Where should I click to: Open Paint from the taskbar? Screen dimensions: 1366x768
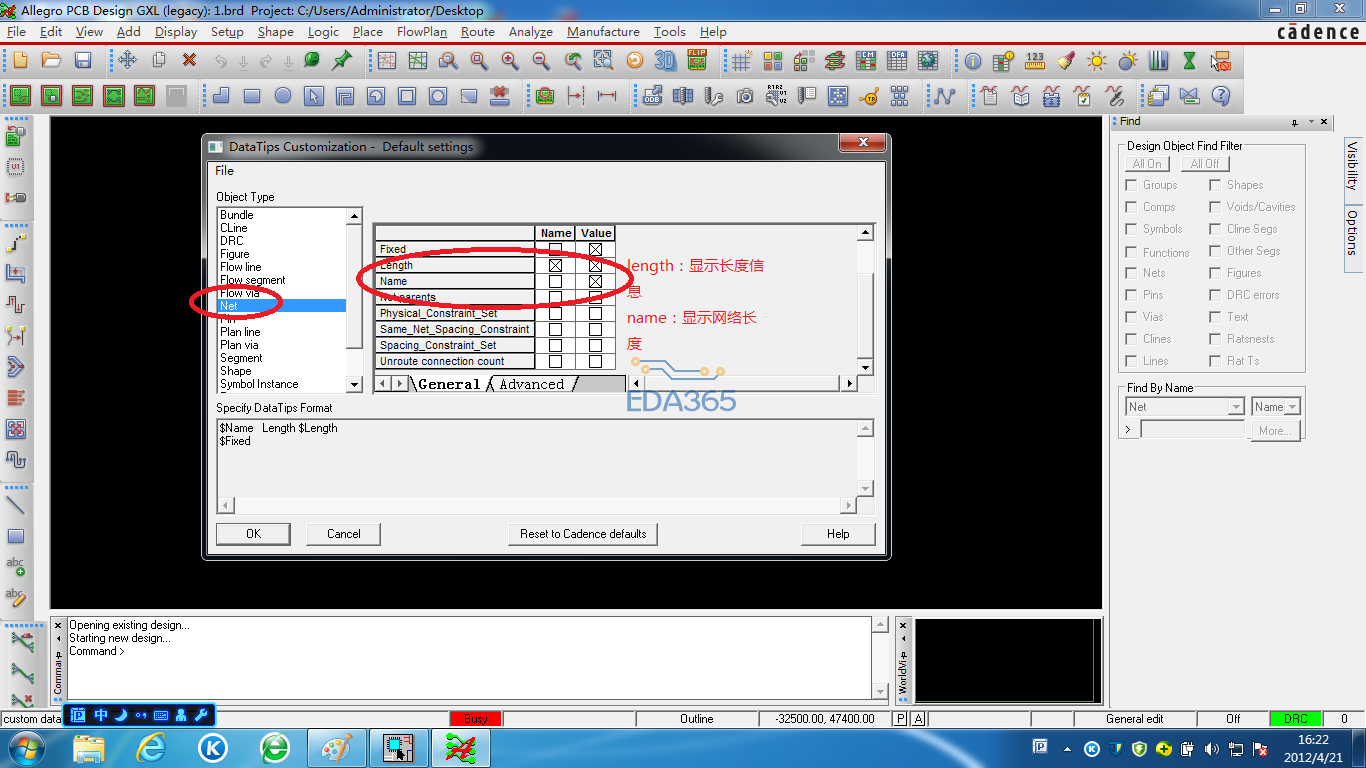click(337, 747)
